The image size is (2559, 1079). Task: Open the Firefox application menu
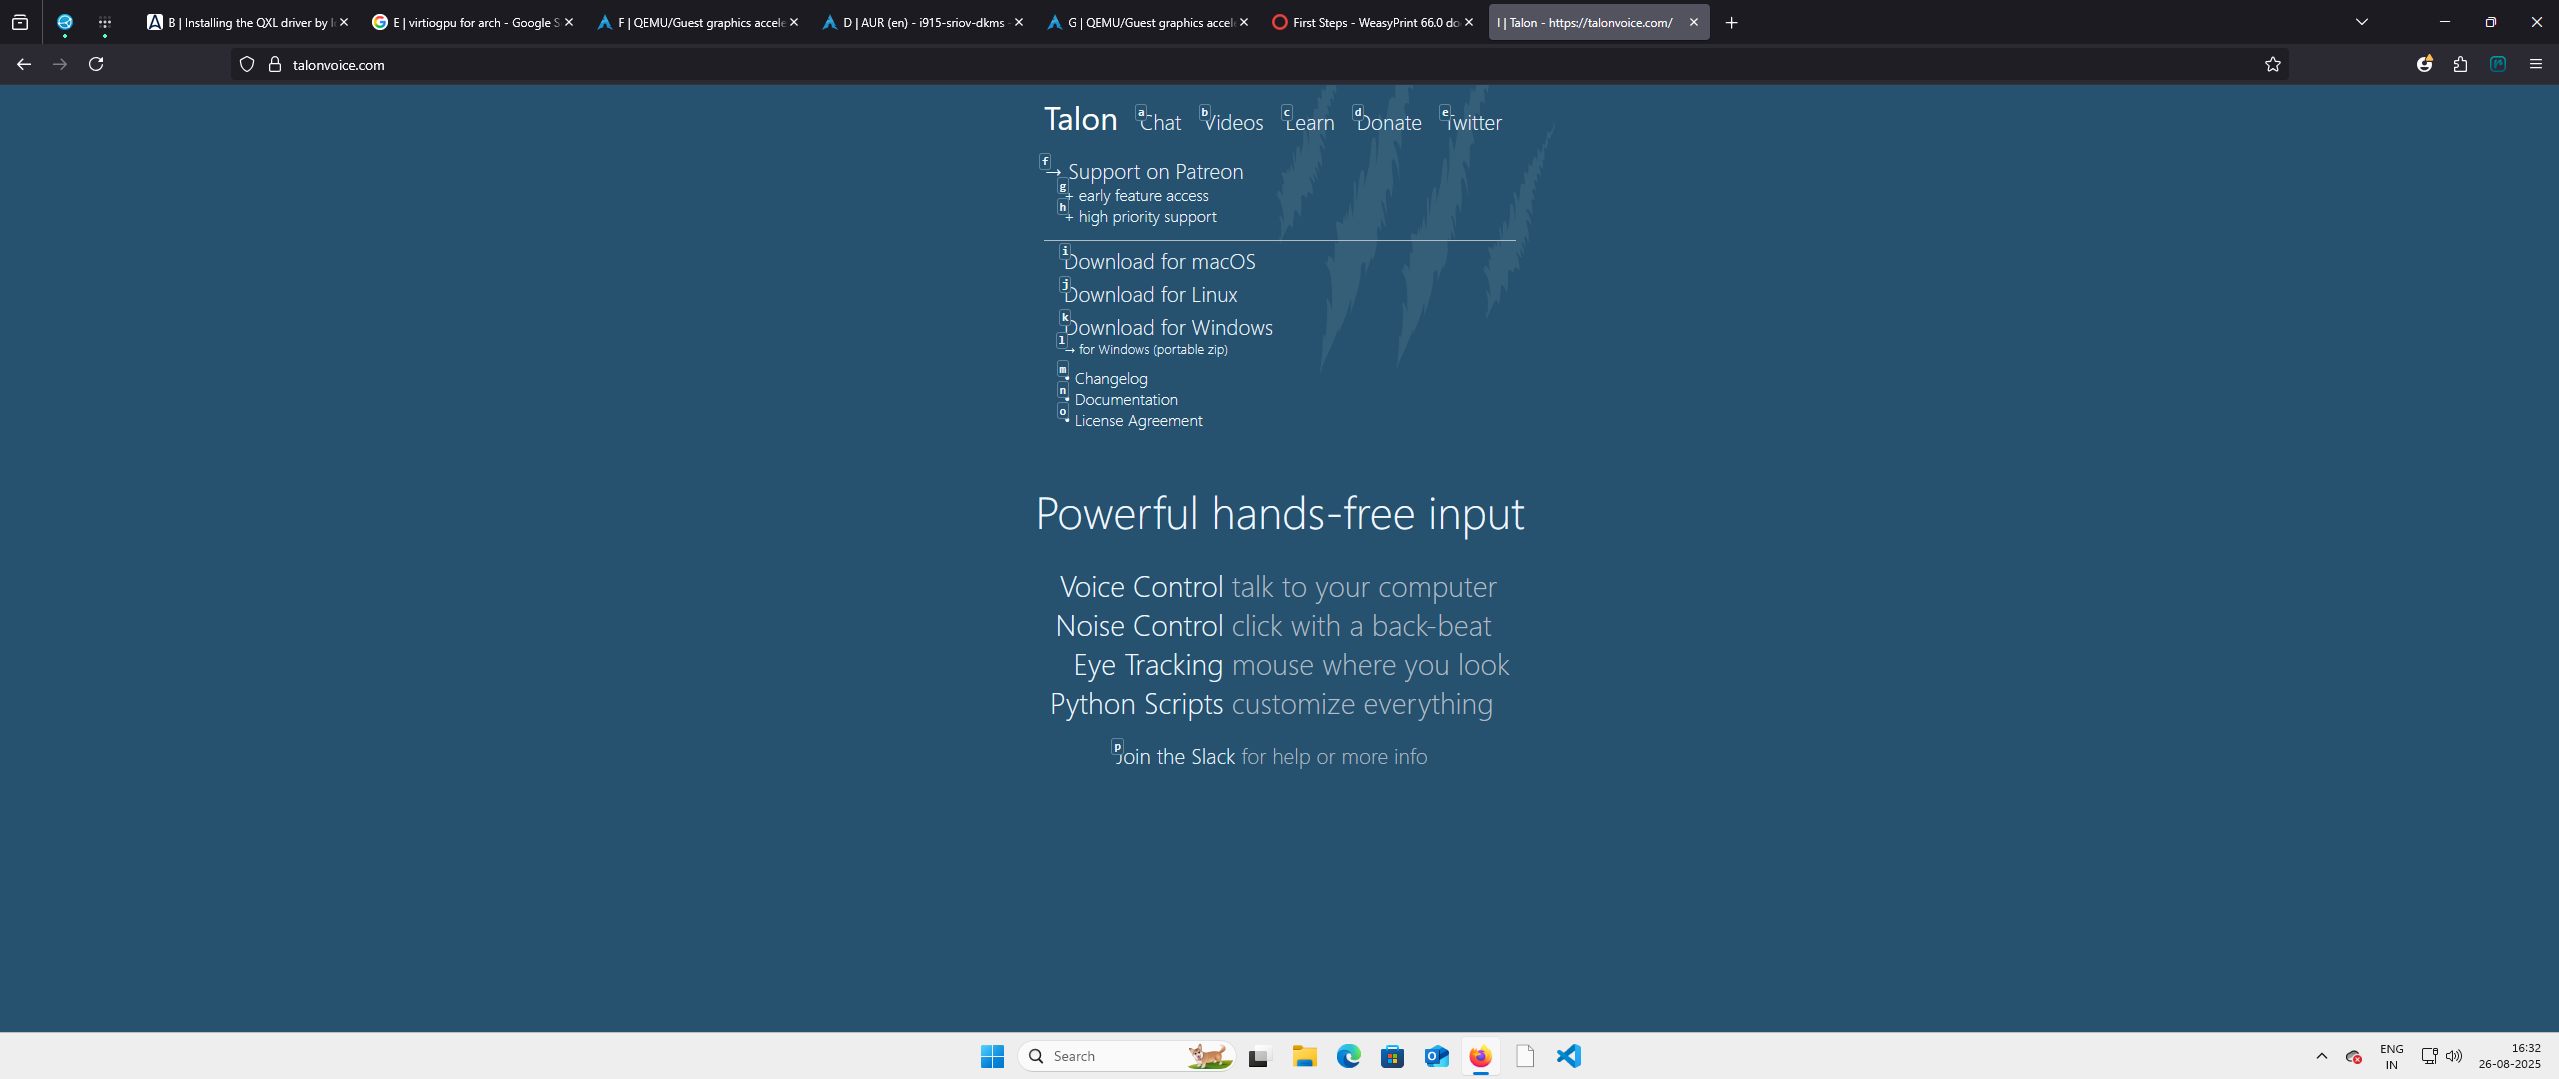(2537, 64)
